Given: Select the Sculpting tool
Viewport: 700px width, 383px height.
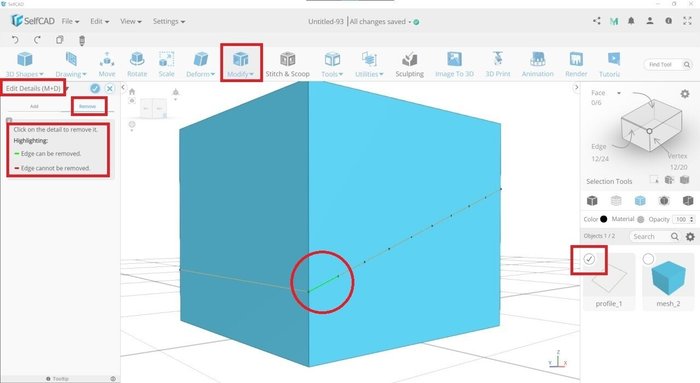Looking at the screenshot, I should point(409,65).
